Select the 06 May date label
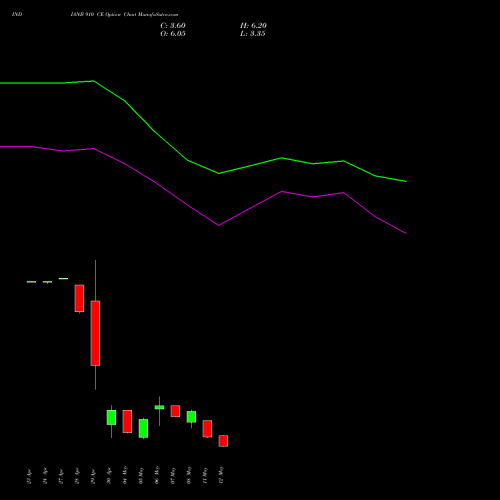The height and width of the screenshot is (500, 500). pyautogui.click(x=157, y=475)
